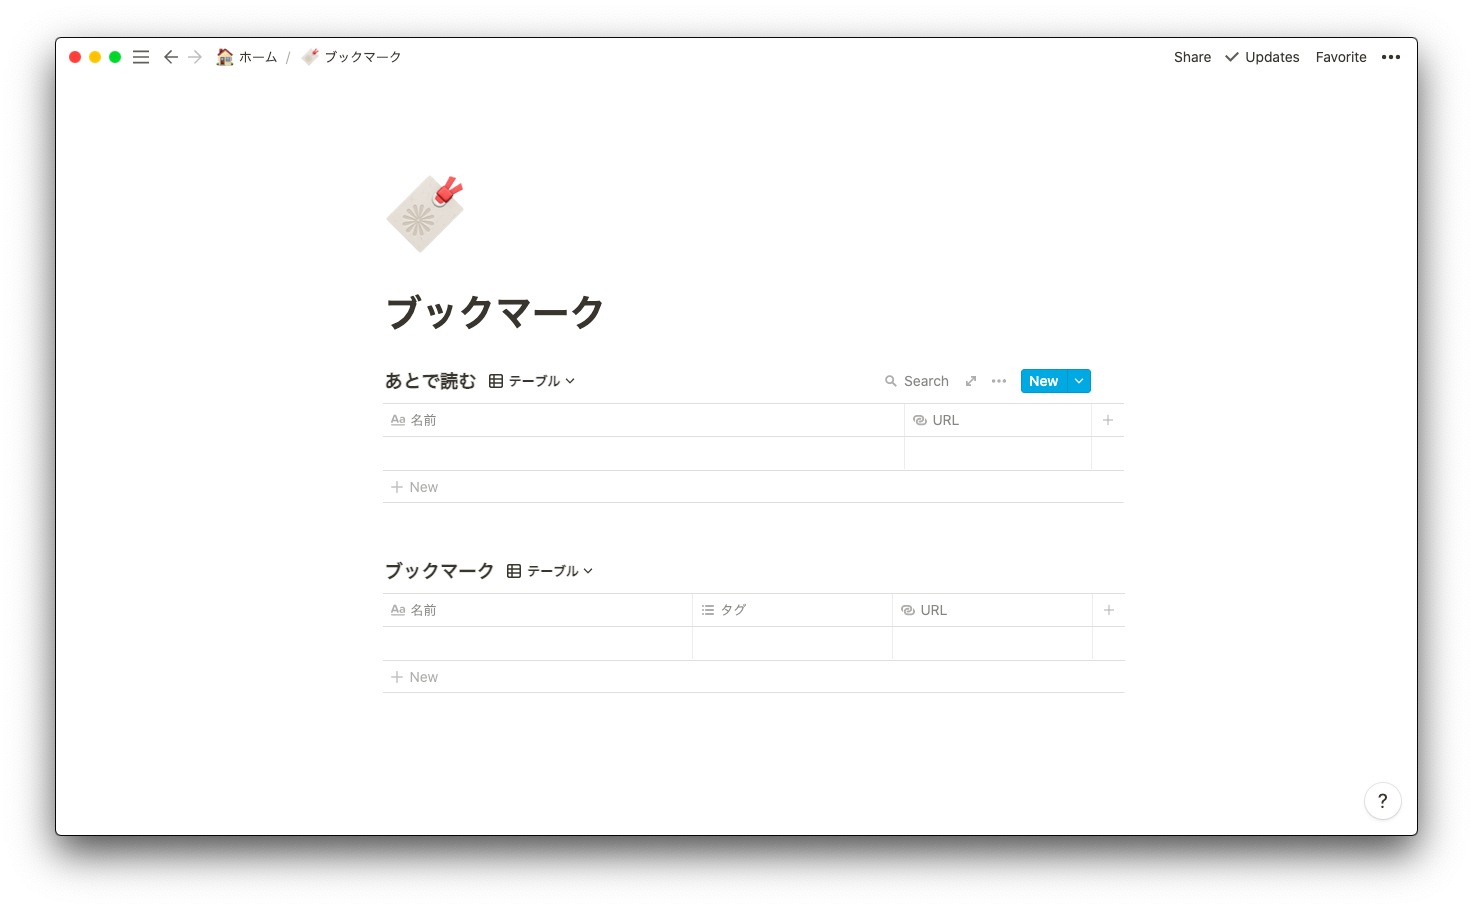Expand the テーブル view dropdown for ブックマーク table
Screen dimensions: 1473x909
[x=550, y=571]
